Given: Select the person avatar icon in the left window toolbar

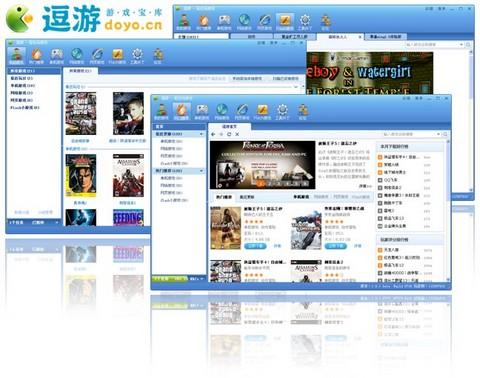Looking at the screenshot, I should pyautogui.click(x=16, y=54).
